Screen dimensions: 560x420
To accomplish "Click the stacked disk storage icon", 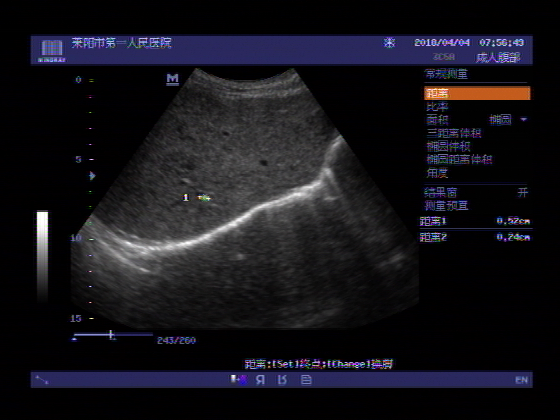I will pyautogui.click(x=306, y=380).
